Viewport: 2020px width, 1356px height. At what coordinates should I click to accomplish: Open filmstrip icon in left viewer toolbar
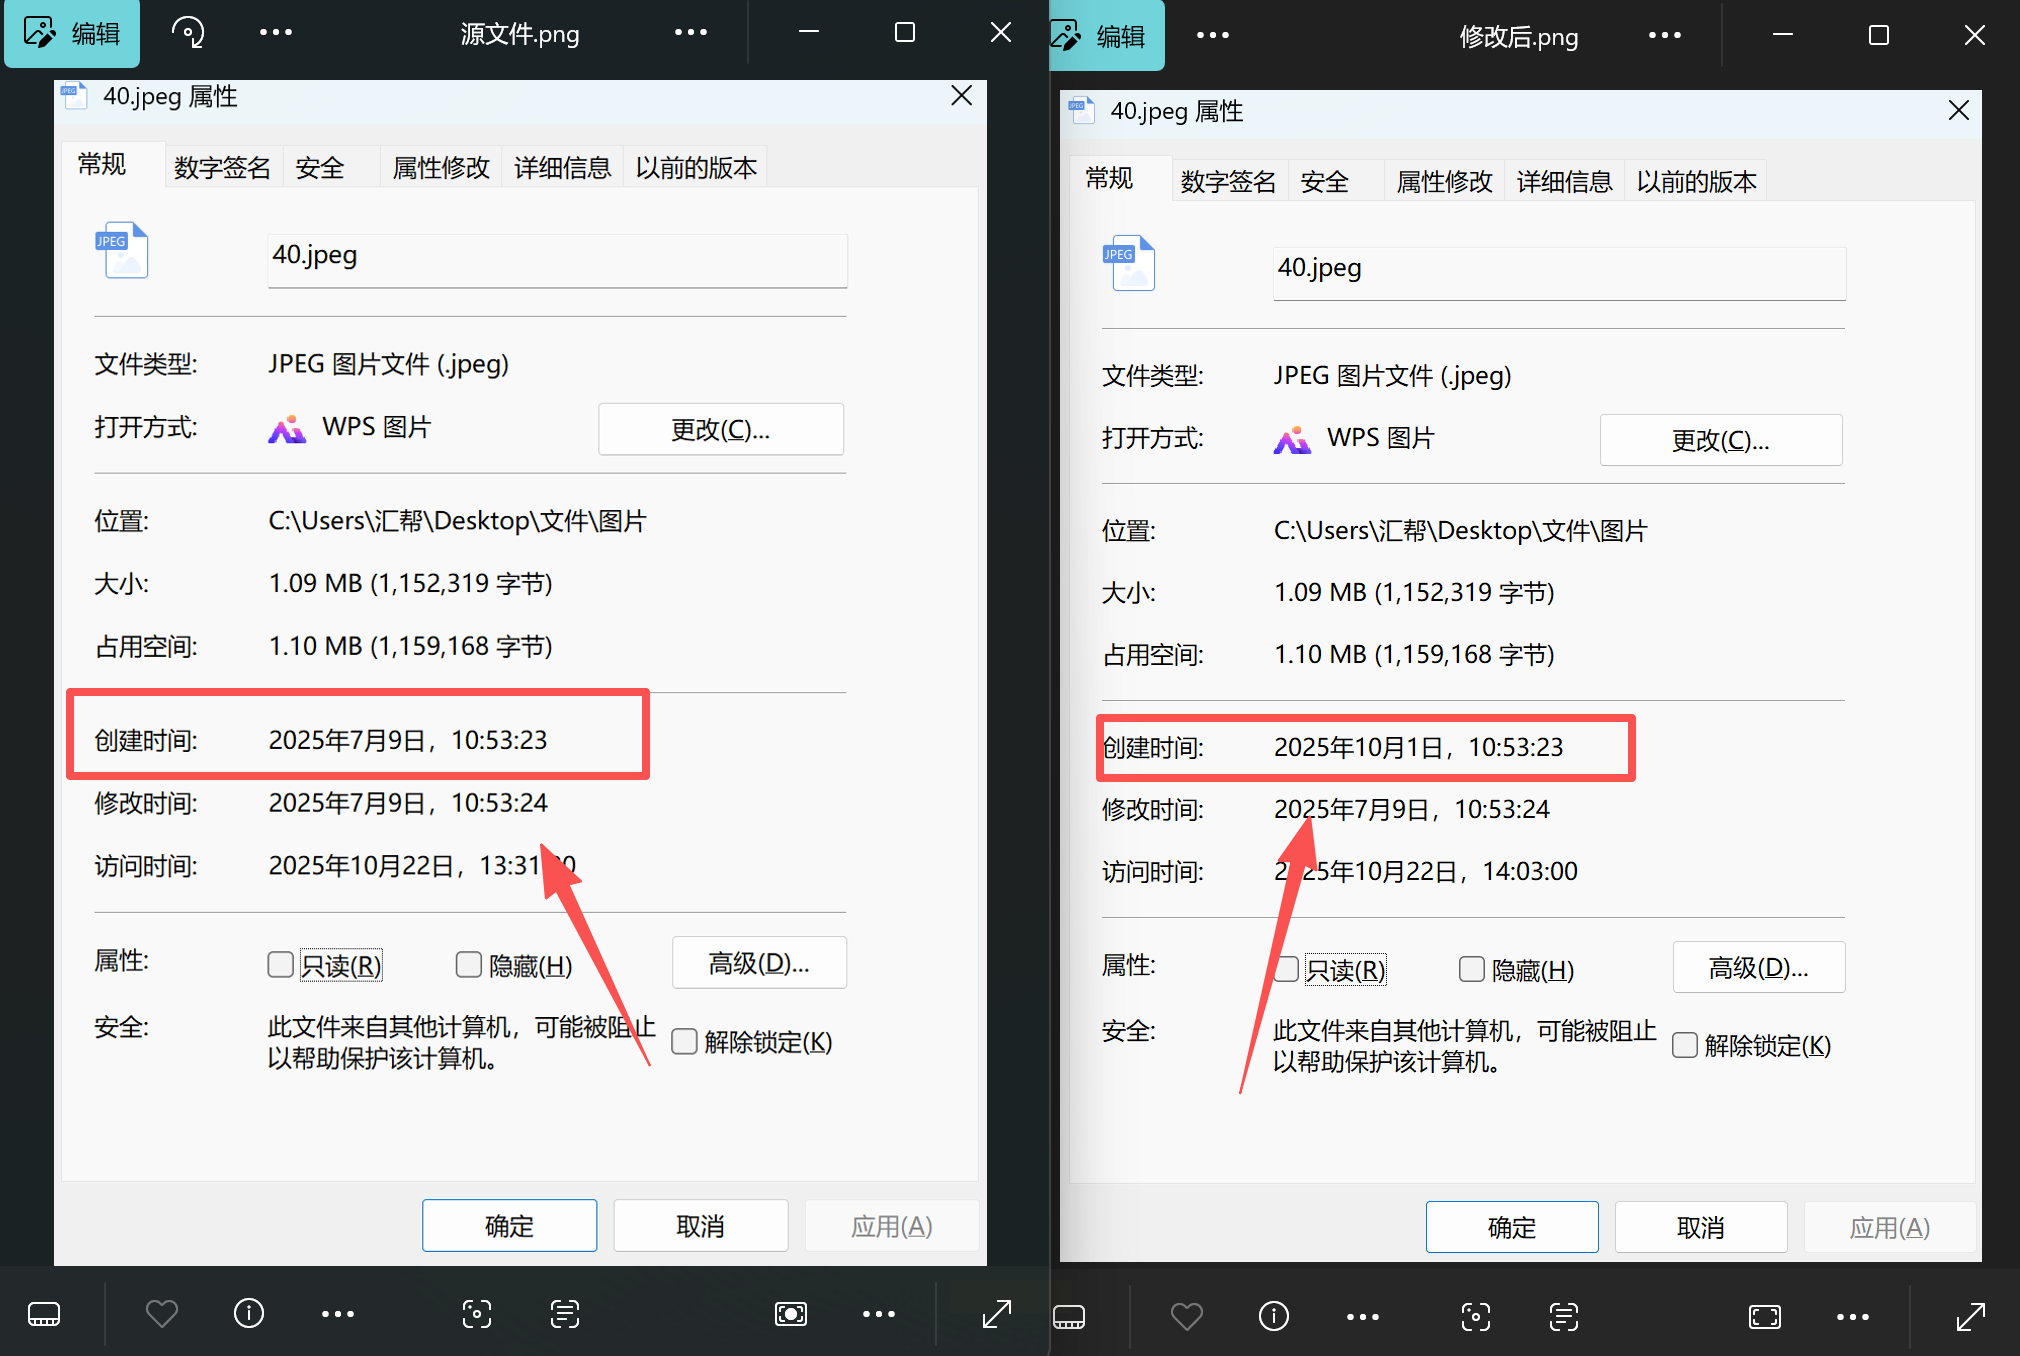coord(44,1313)
